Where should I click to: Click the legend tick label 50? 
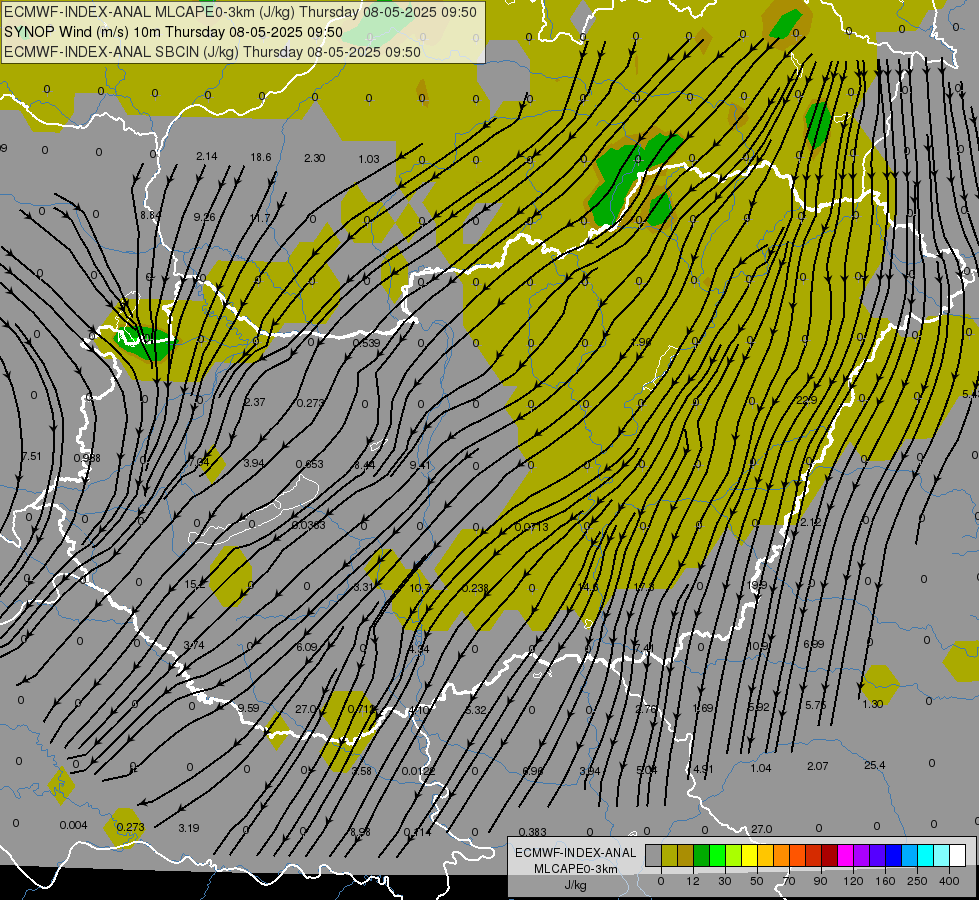click(x=757, y=881)
